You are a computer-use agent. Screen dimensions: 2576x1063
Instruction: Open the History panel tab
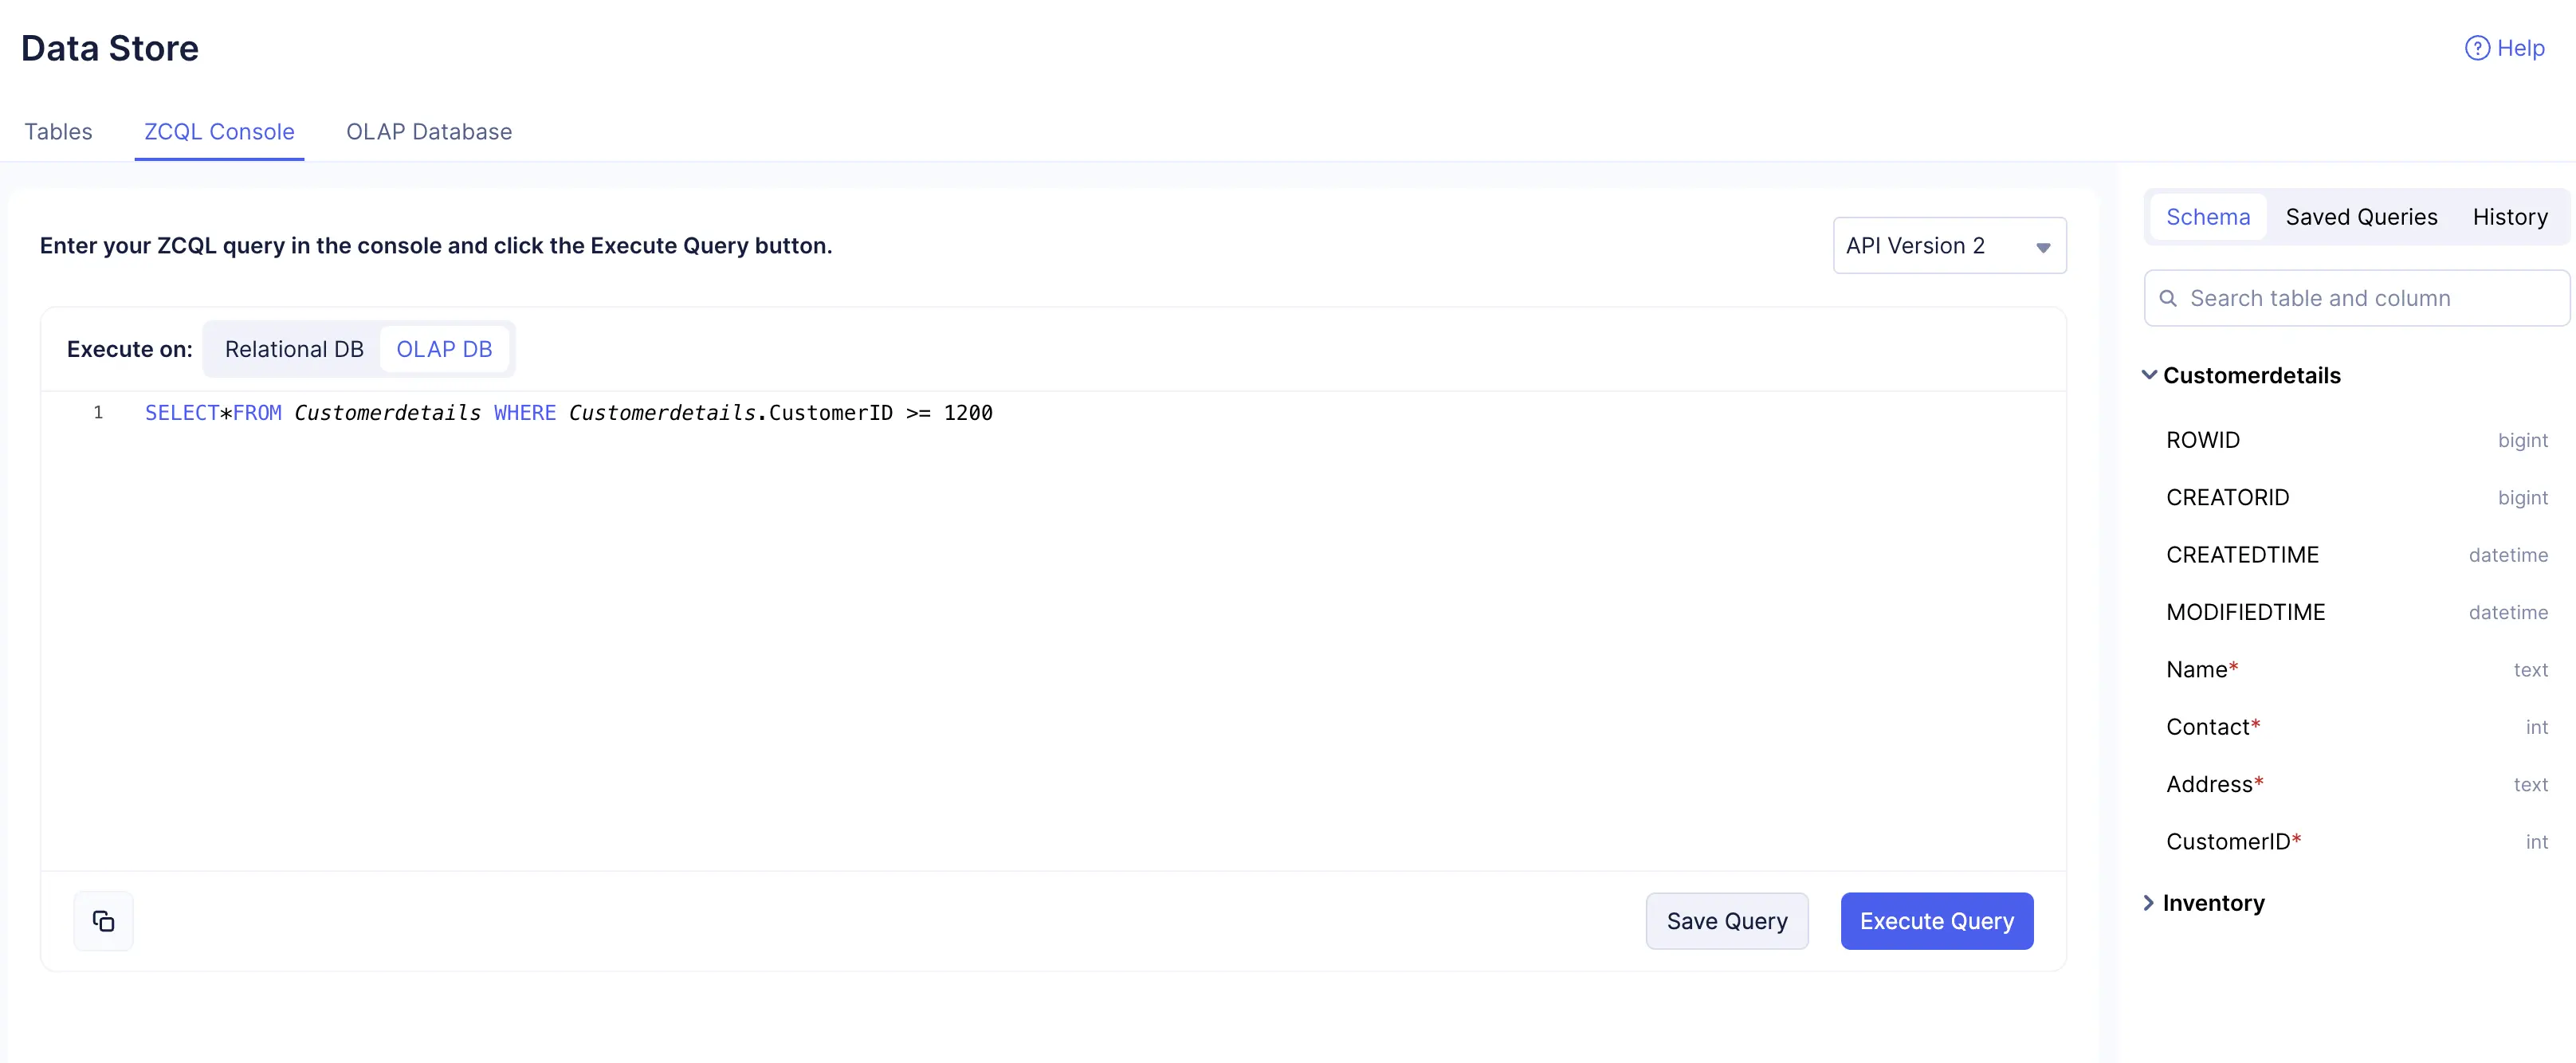2509,217
